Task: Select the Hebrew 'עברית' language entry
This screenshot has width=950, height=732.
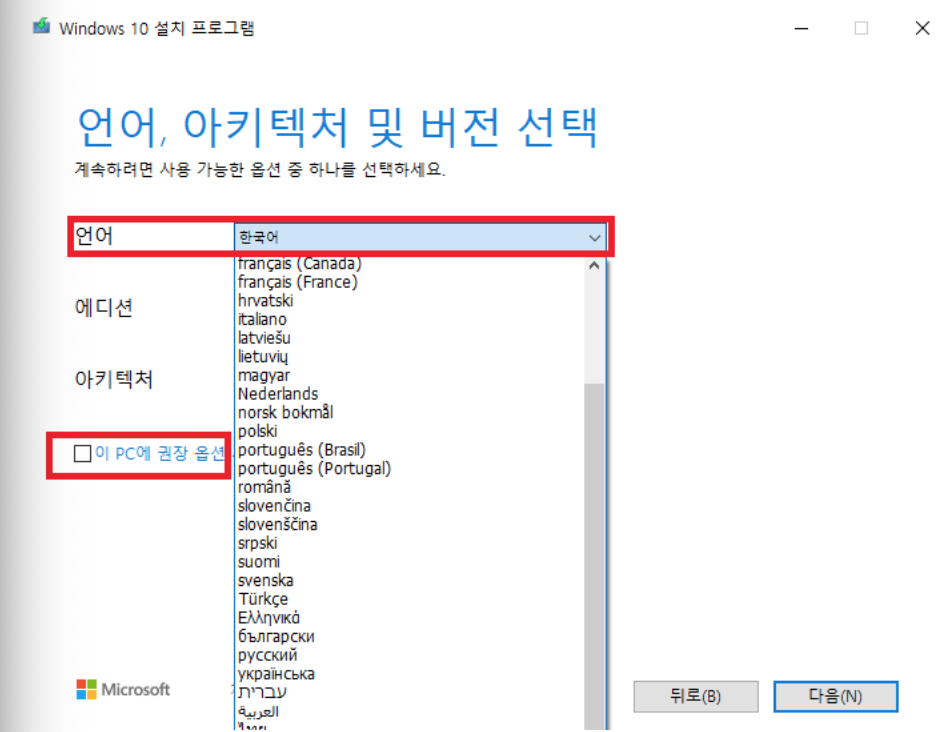Action: click(410, 693)
